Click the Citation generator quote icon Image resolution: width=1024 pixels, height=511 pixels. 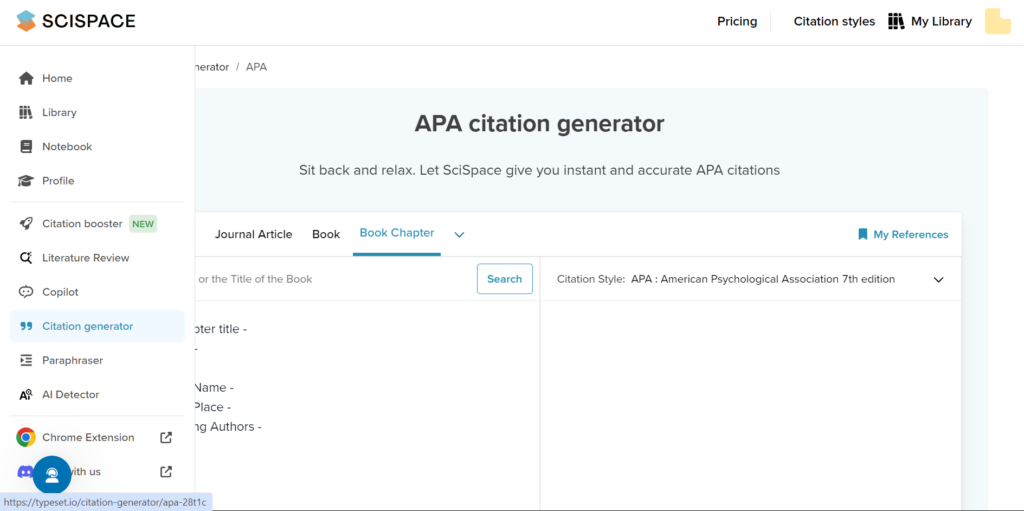(x=26, y=326)
